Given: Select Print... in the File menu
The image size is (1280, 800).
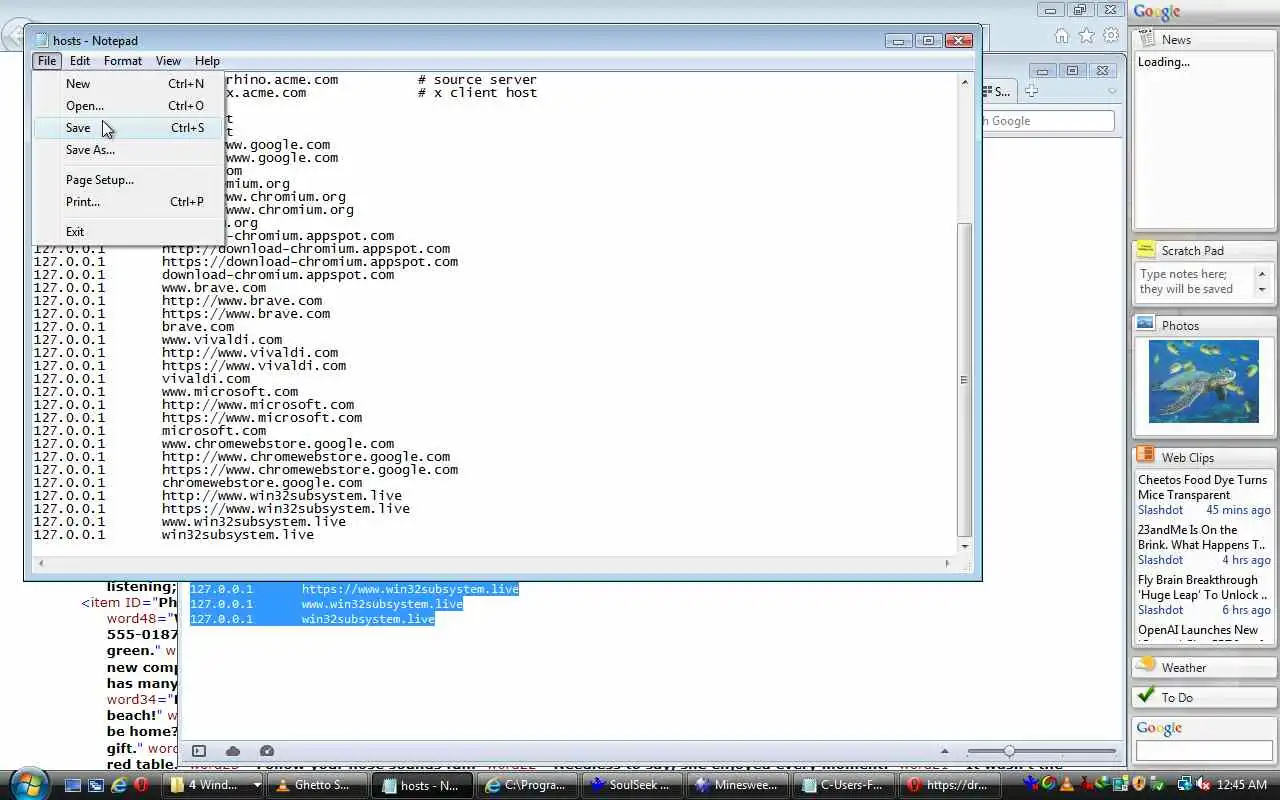Looking at the screenshot, I should click(128, 202).
